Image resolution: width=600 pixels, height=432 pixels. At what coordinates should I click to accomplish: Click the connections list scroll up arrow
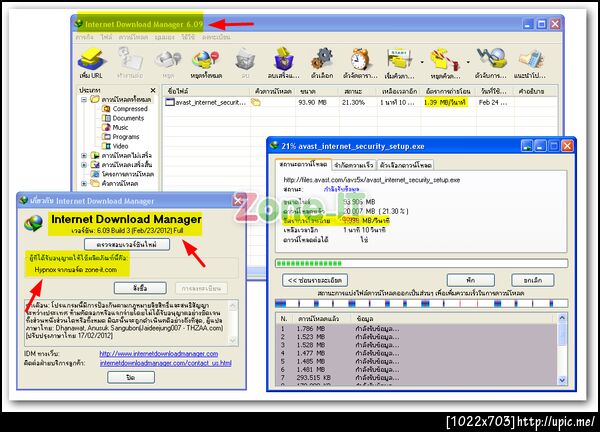pos(562,318)
